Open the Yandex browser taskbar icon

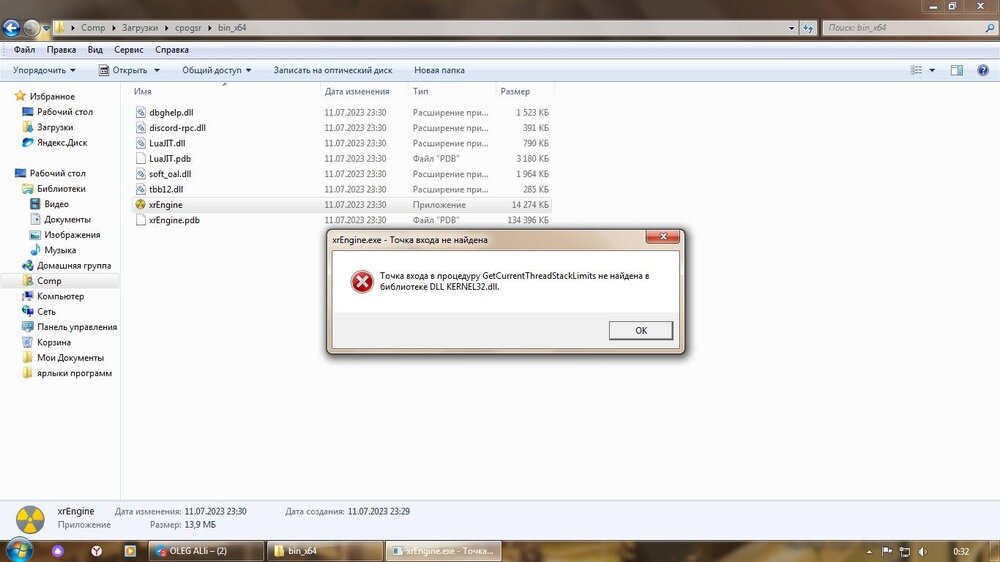click(x=96, y=551)
